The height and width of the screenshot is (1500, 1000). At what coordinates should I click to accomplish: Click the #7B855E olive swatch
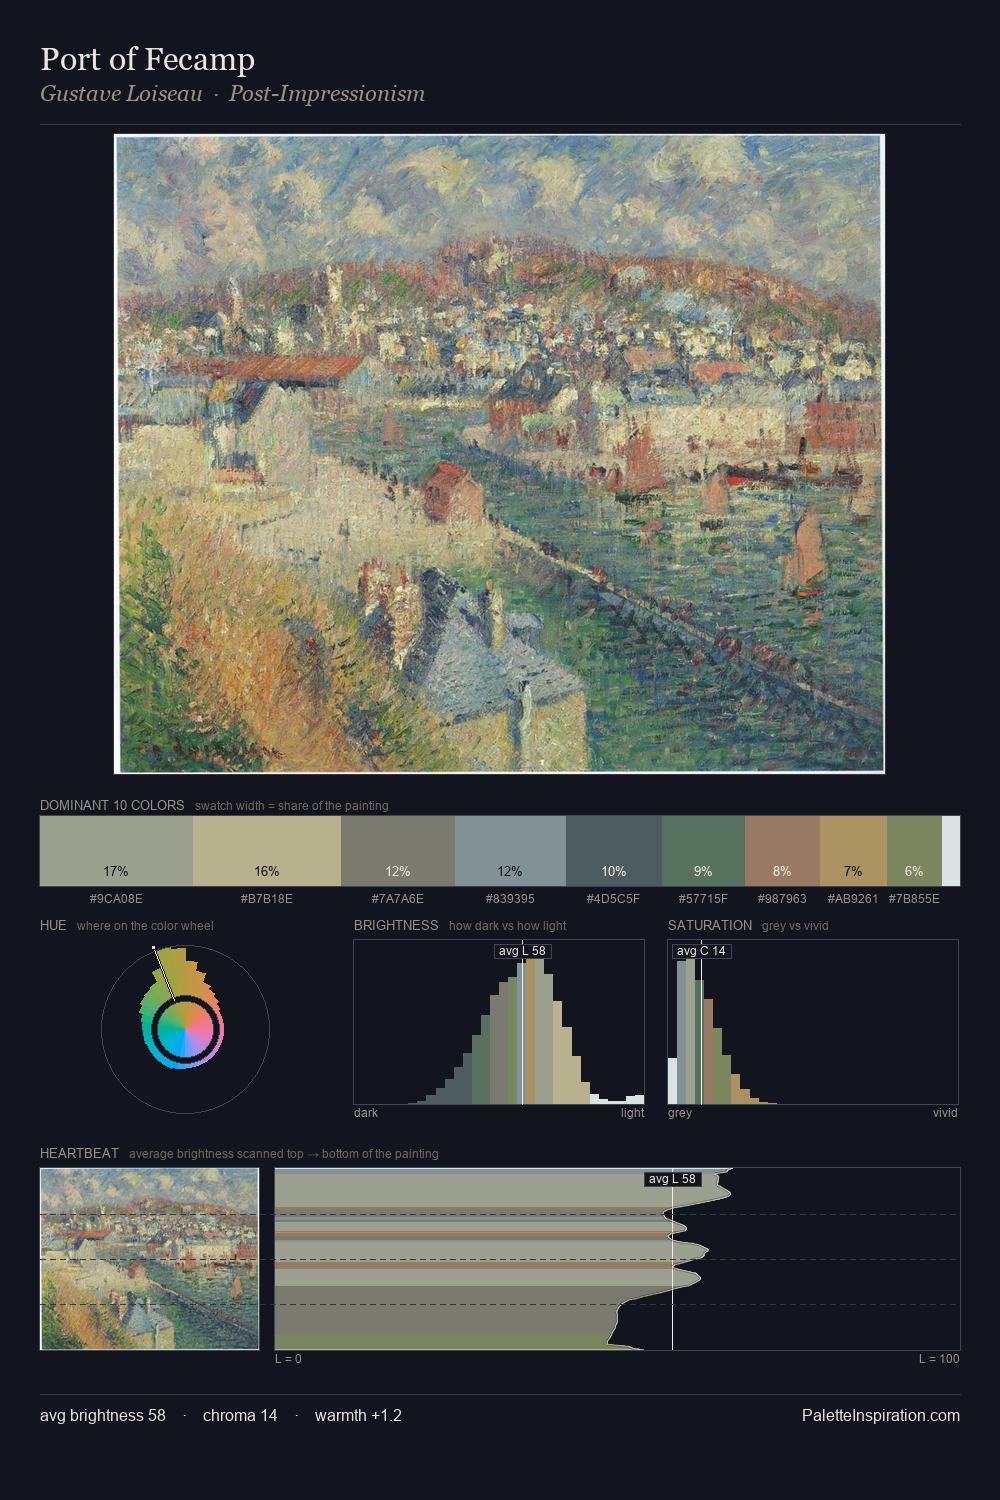914,851
